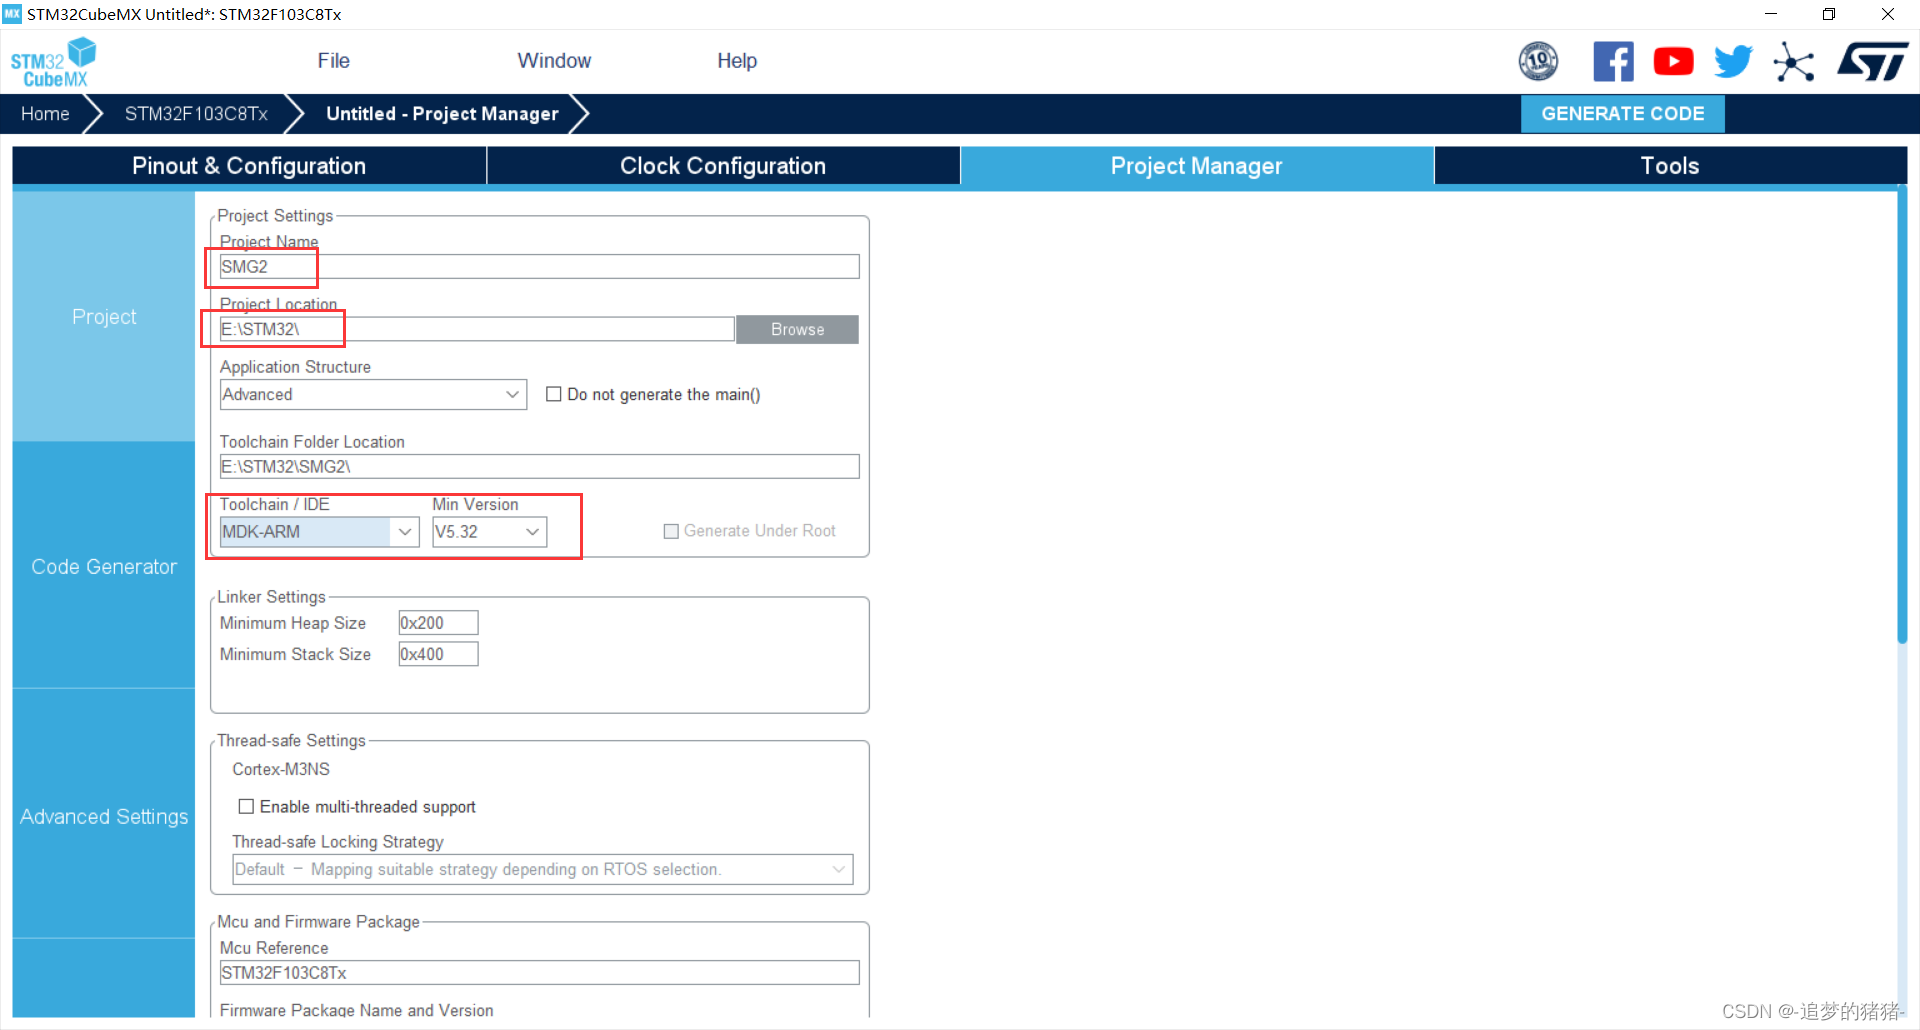Open the Help menu
This screenshot has width=1920, height=1030.
[737, 61]
